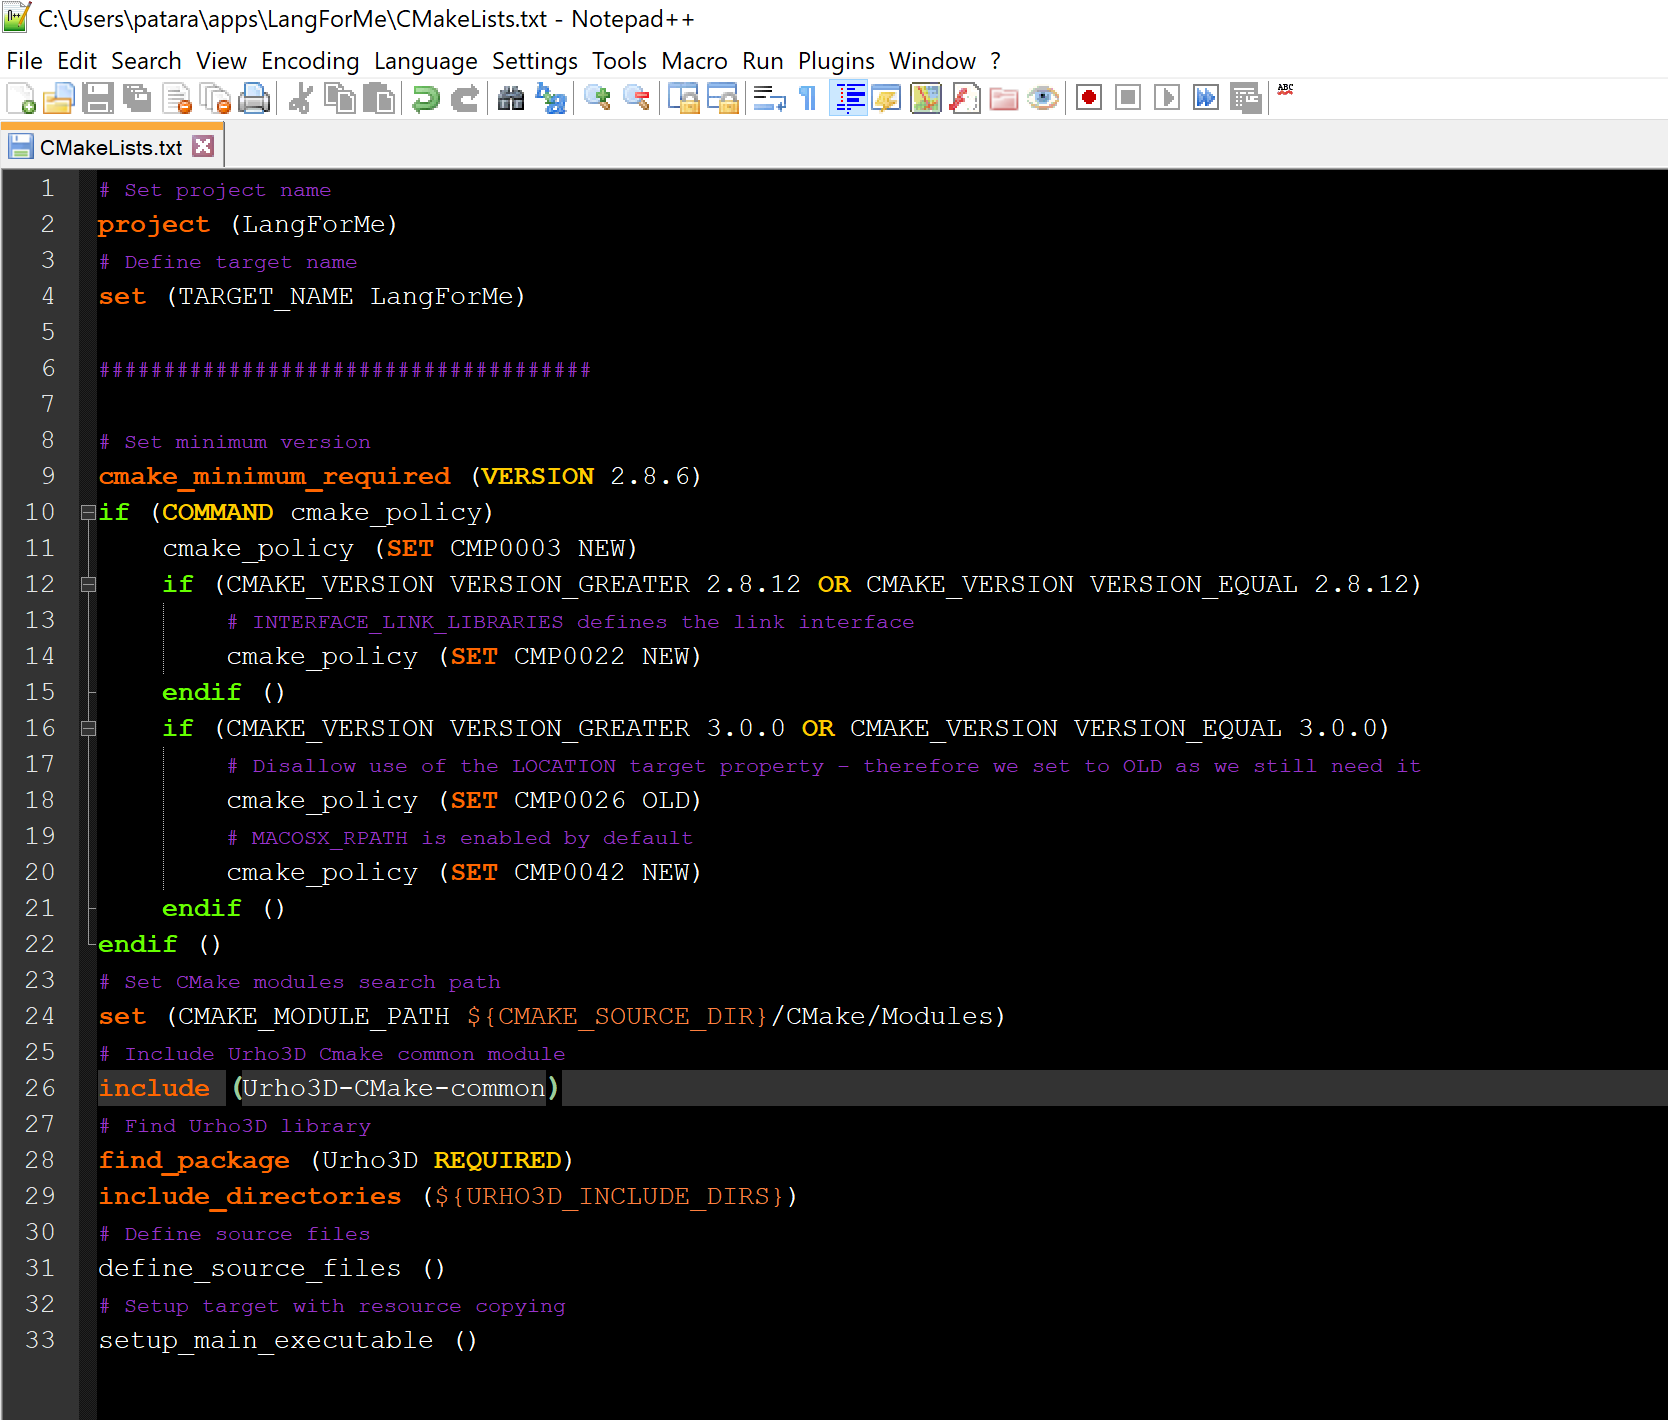Collapse the fold at line 10 if block
This screenshot has width=1668, height=1420.
click(88, 512)
